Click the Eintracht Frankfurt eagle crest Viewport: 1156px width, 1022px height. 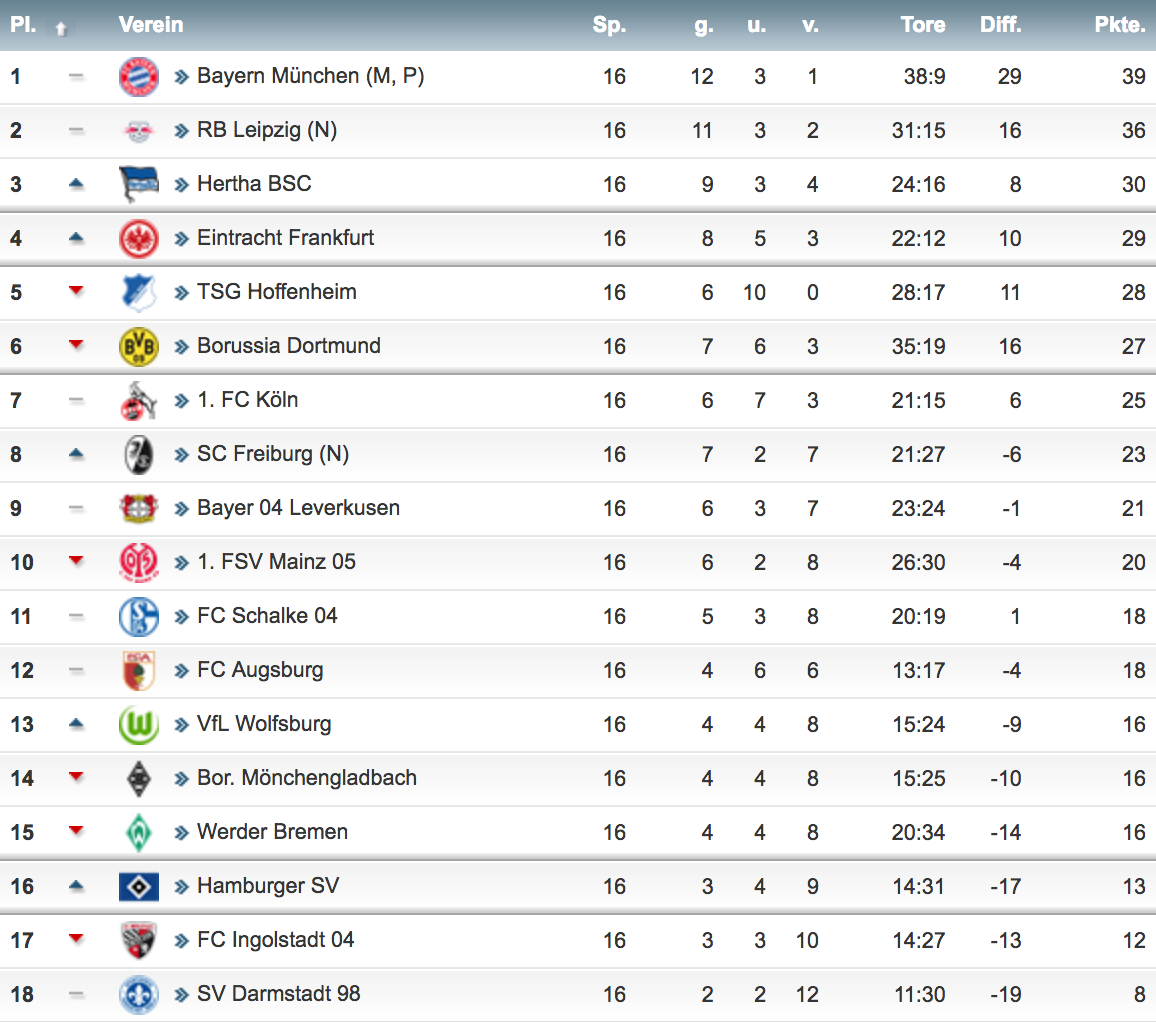(x=138, y=239)
